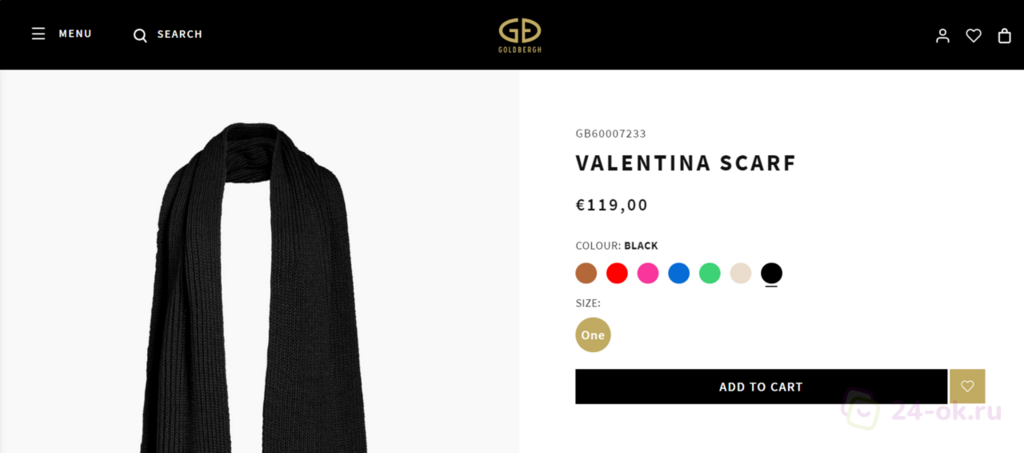Select the One size option
Image resolution: width=1024 pixels, height=453 pixels.
coord(593,335)
